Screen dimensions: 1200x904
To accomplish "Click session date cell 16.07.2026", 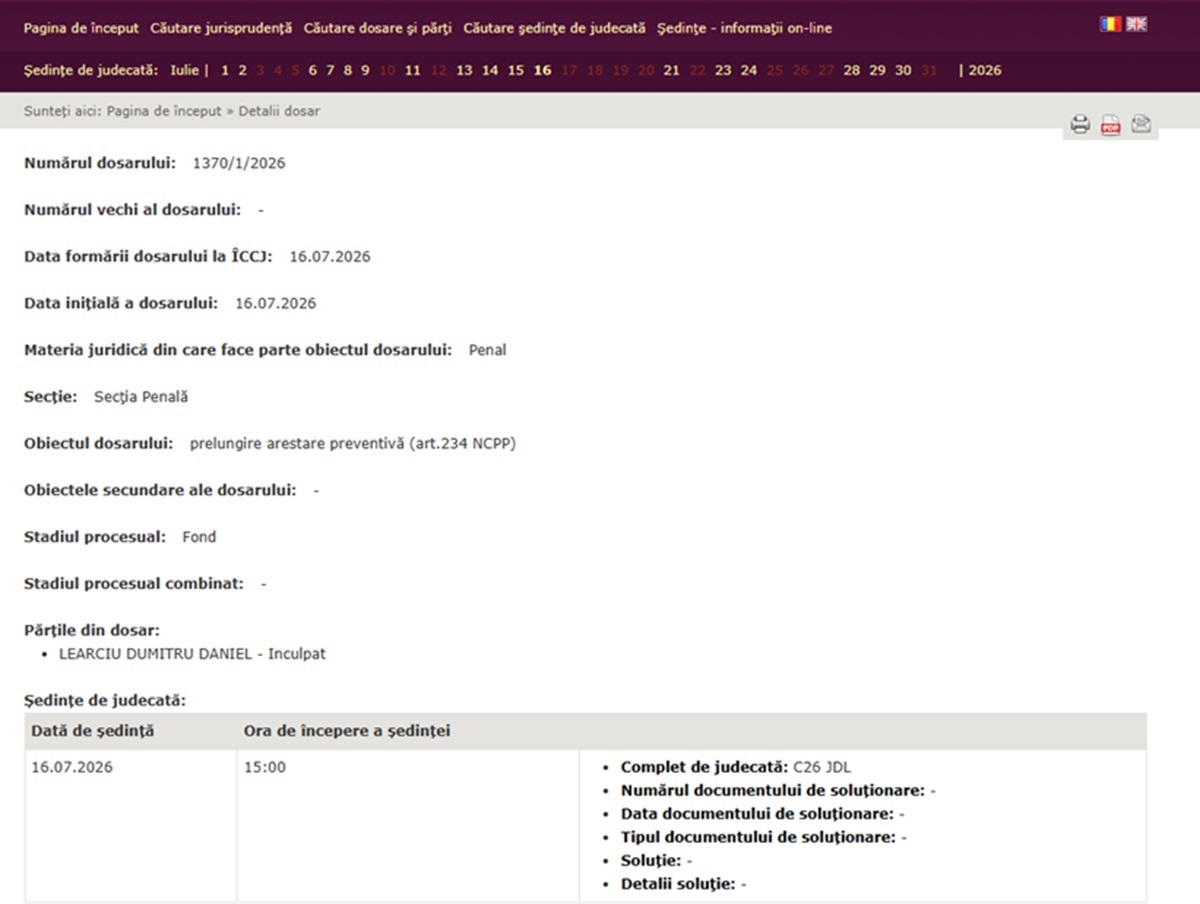I will coord(72,768).
